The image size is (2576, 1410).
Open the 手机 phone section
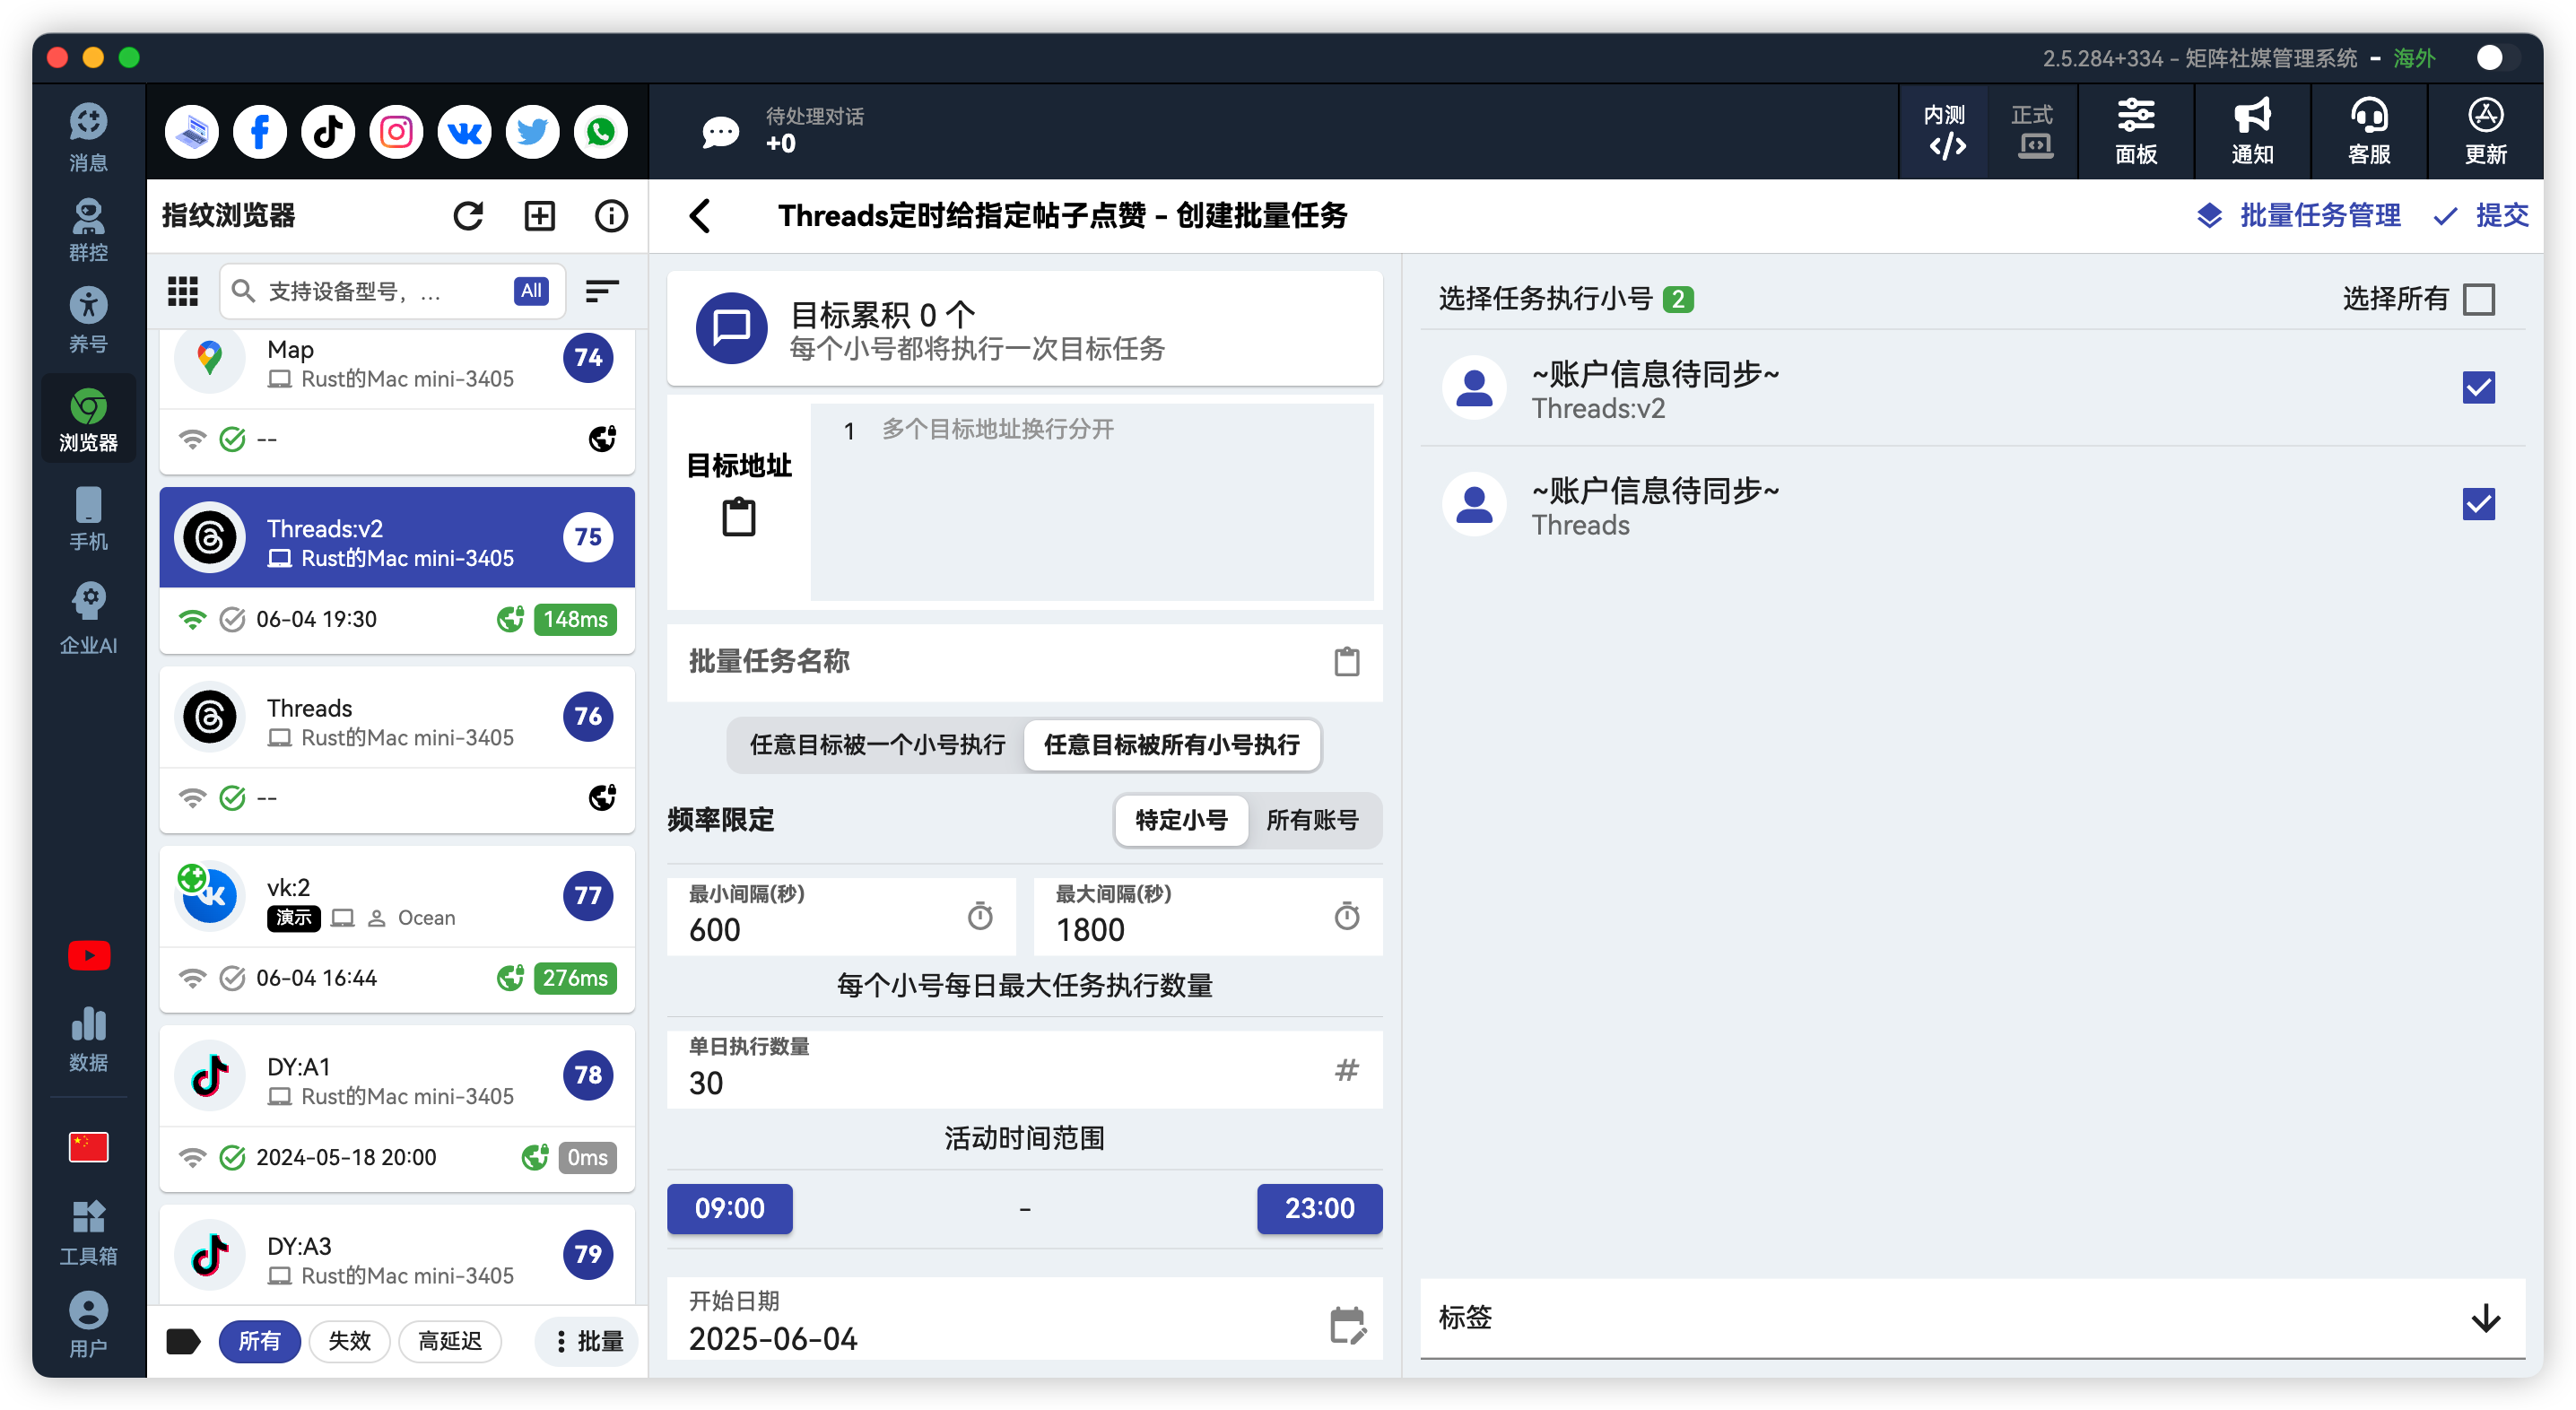click(x=88, y=519)
